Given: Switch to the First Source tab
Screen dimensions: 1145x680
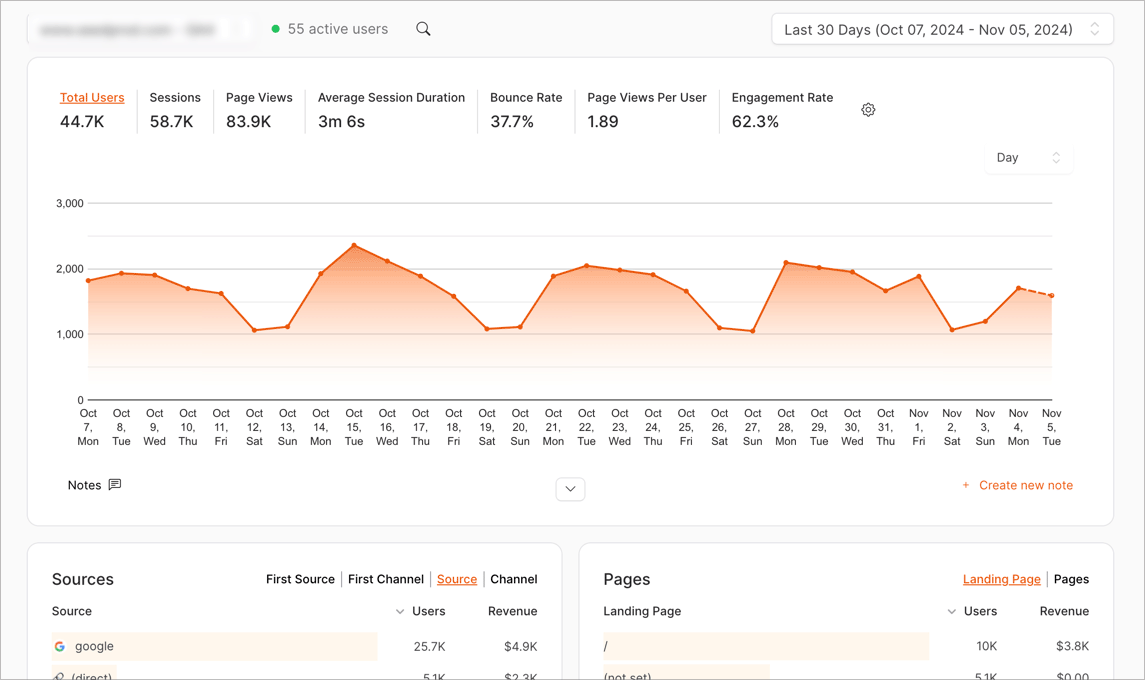Looking at the screenshot, I should tap(300, 579).
